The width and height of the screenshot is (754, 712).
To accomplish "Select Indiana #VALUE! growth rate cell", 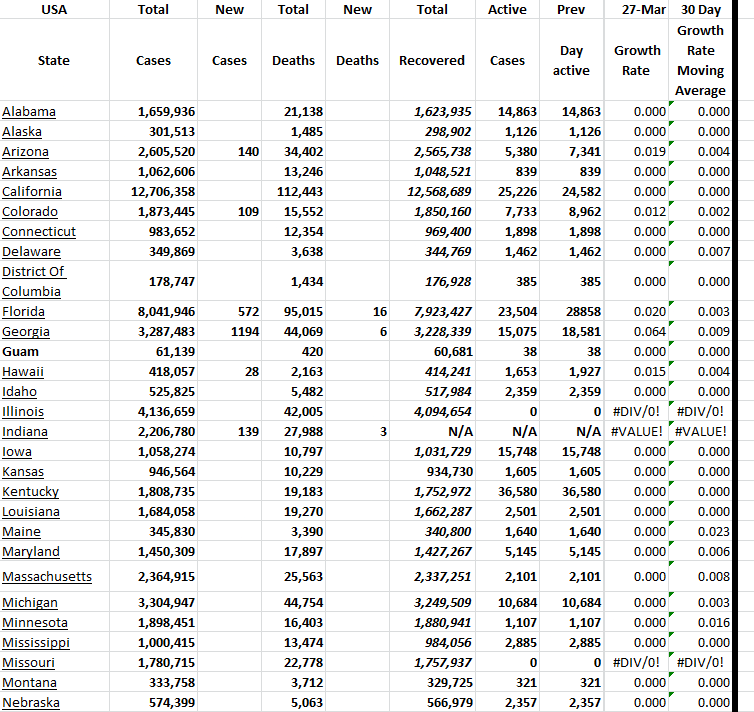I will coord(637,431).
